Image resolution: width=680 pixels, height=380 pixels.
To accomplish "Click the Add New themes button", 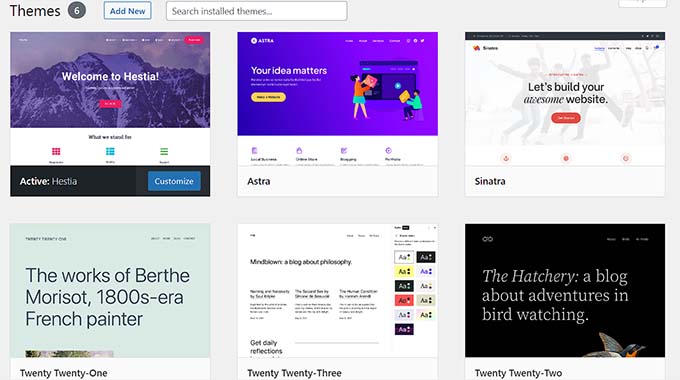I will coord(128,11).
